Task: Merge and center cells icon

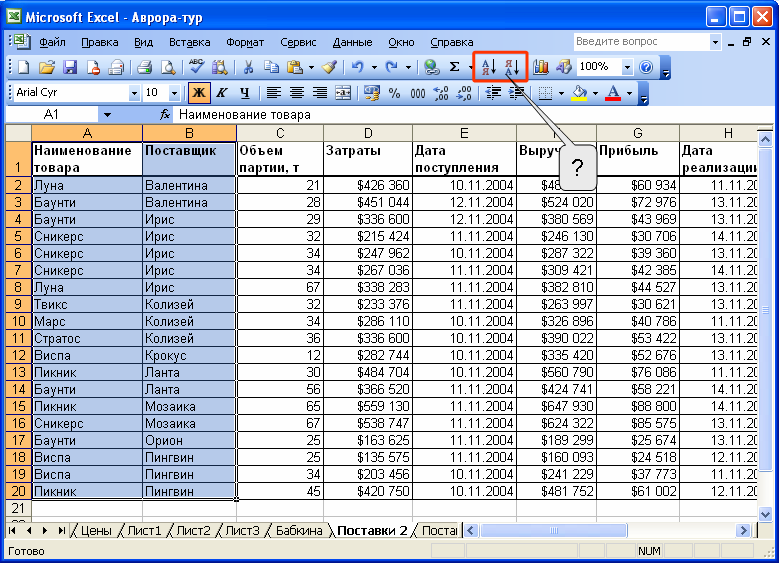Action: pos(343,93)
